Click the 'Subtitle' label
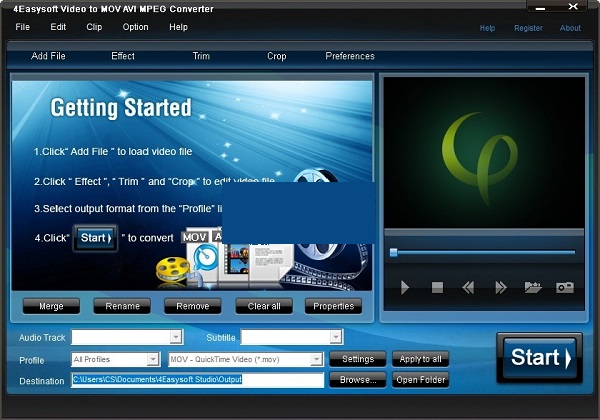 [221, 338]
